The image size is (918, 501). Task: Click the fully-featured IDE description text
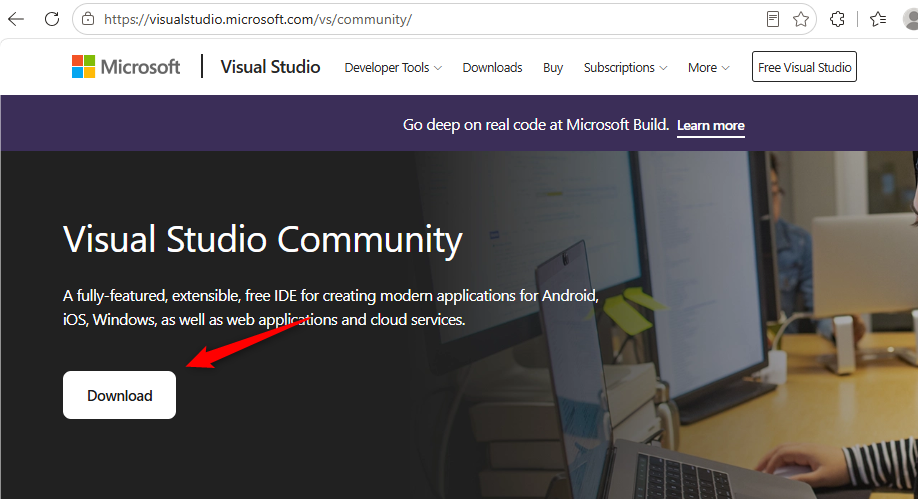331,307
